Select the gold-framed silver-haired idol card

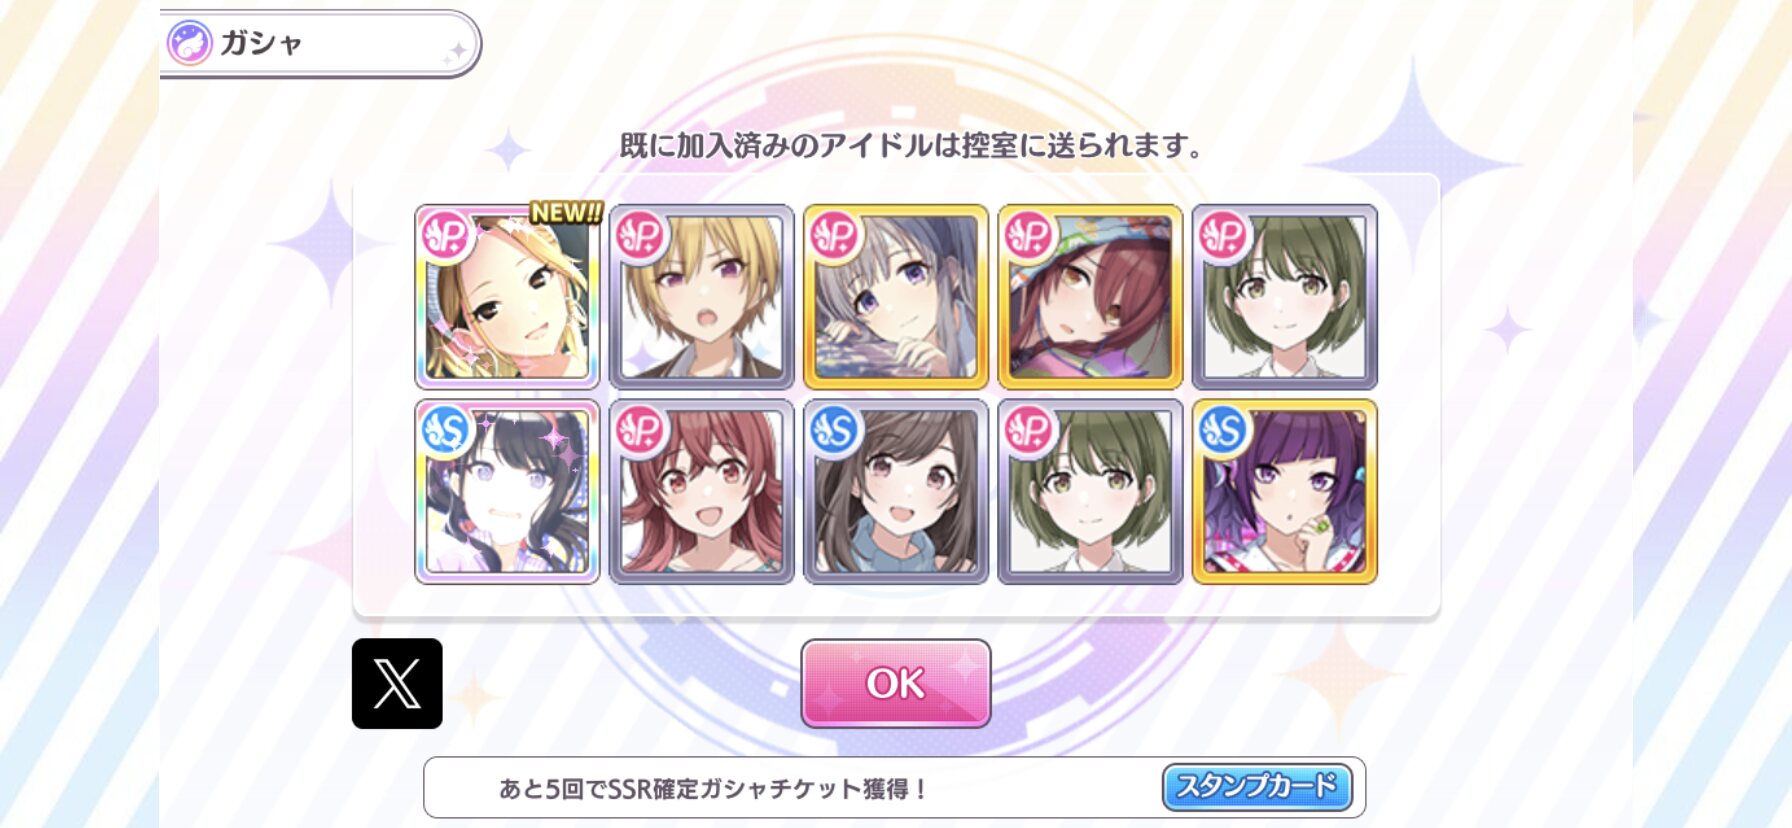(896, 297)
